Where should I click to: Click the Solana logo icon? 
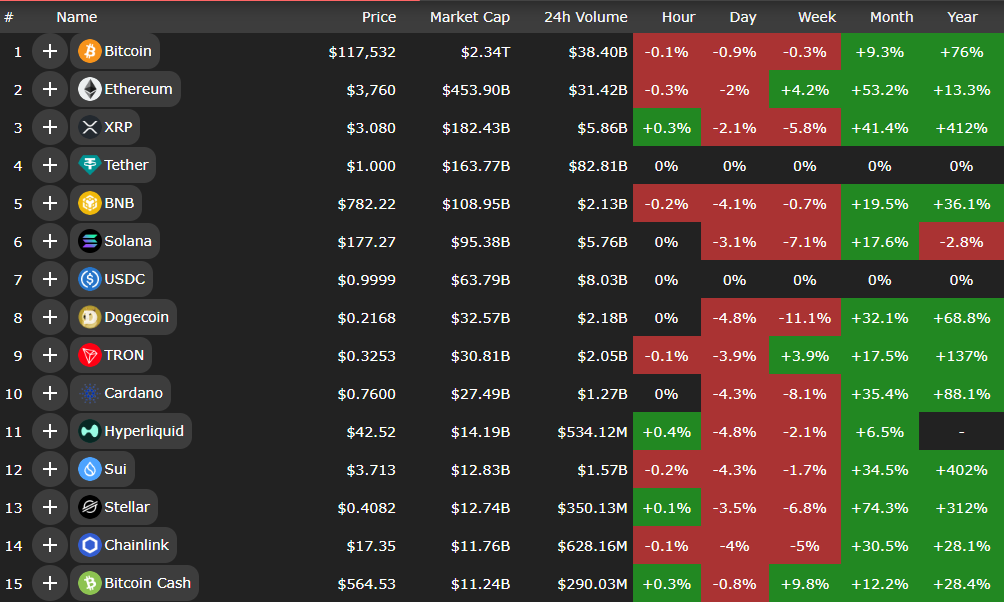(x=89, y=241)
